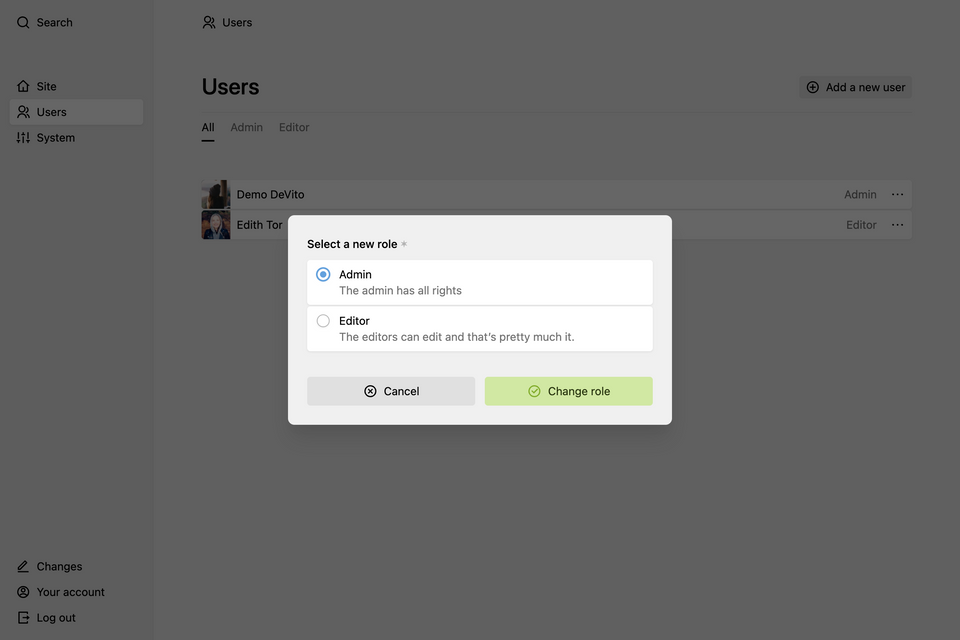The image size is (960, 640).
Task: Choose the Editor option card description
Action: 457,337
